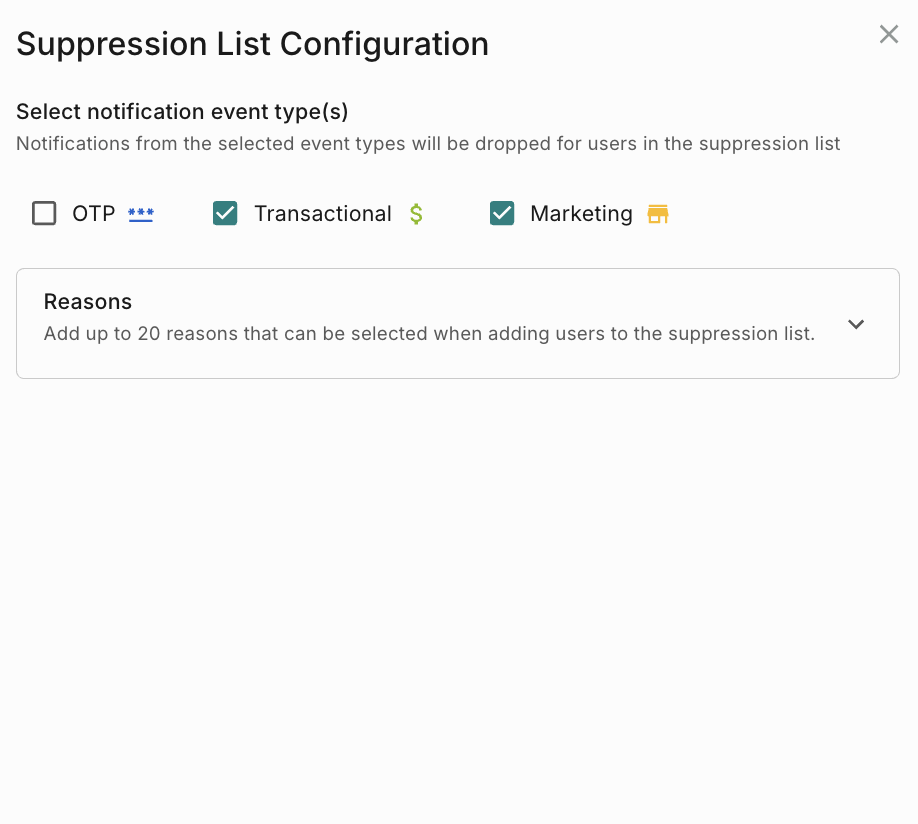918x824 pixels.
Task: Uncheck the Marketing event type checkbox
Action: click(x=502, y=214)
